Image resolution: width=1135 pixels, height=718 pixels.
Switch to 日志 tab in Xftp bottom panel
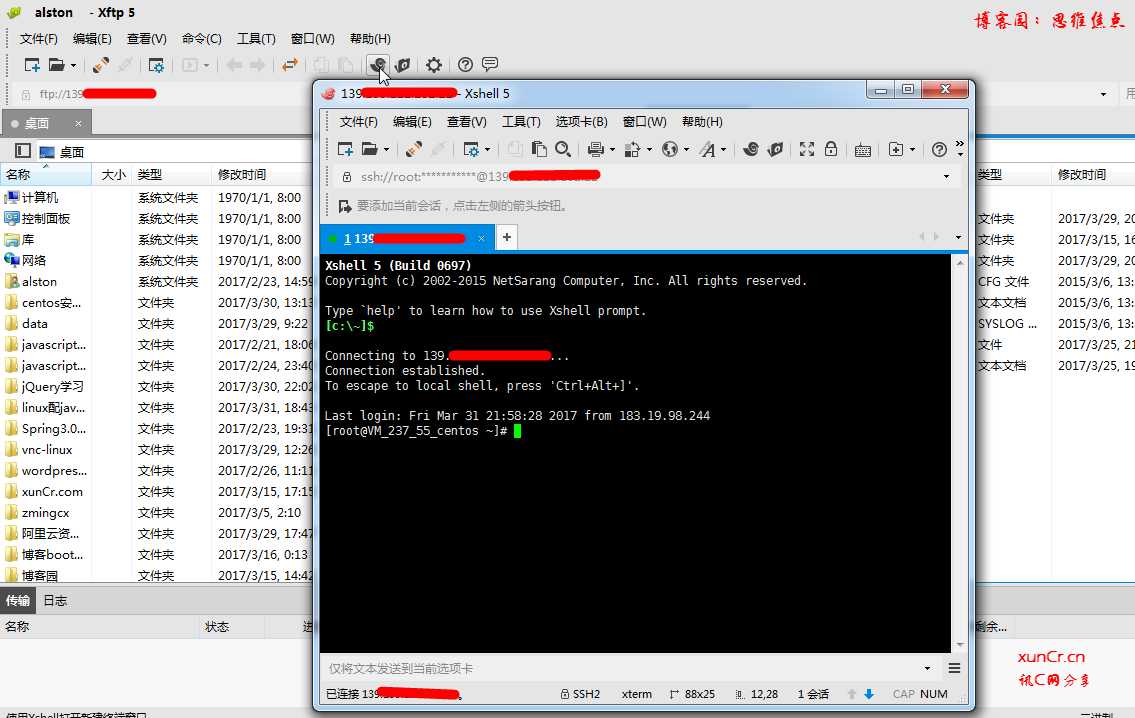pyautogui.click(x=55, y=600)
